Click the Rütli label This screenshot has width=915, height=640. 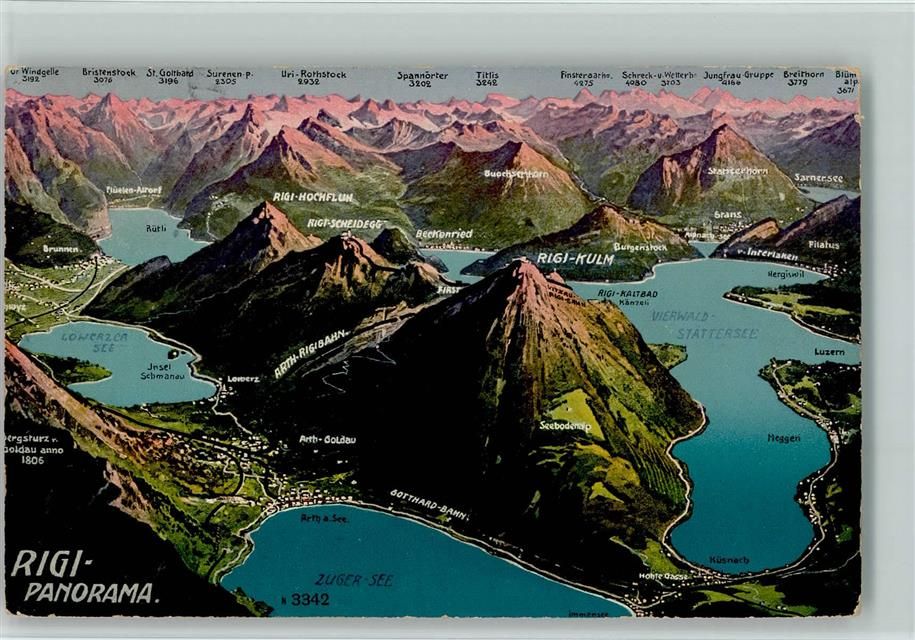[x=156, y=228]
